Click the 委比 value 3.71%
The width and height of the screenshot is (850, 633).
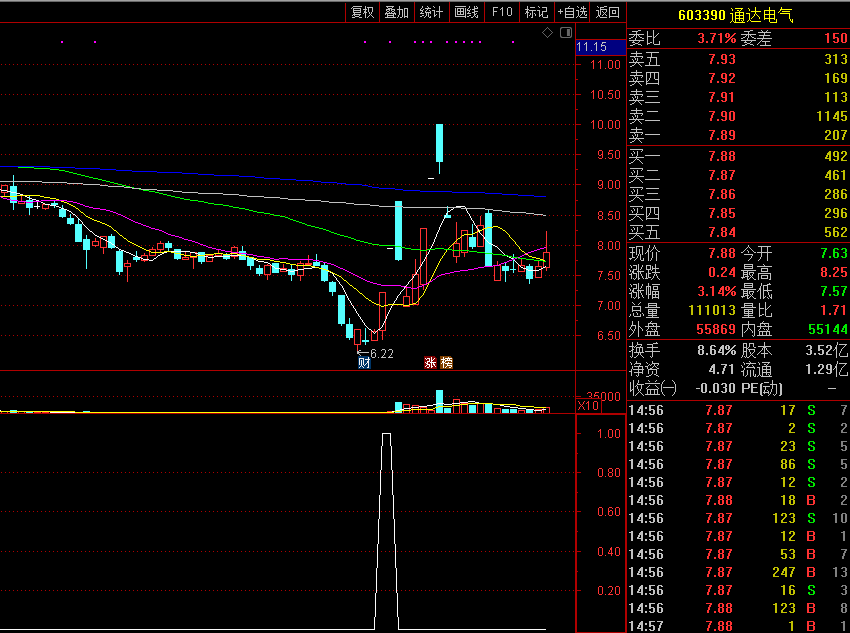[x=717, y=38]
